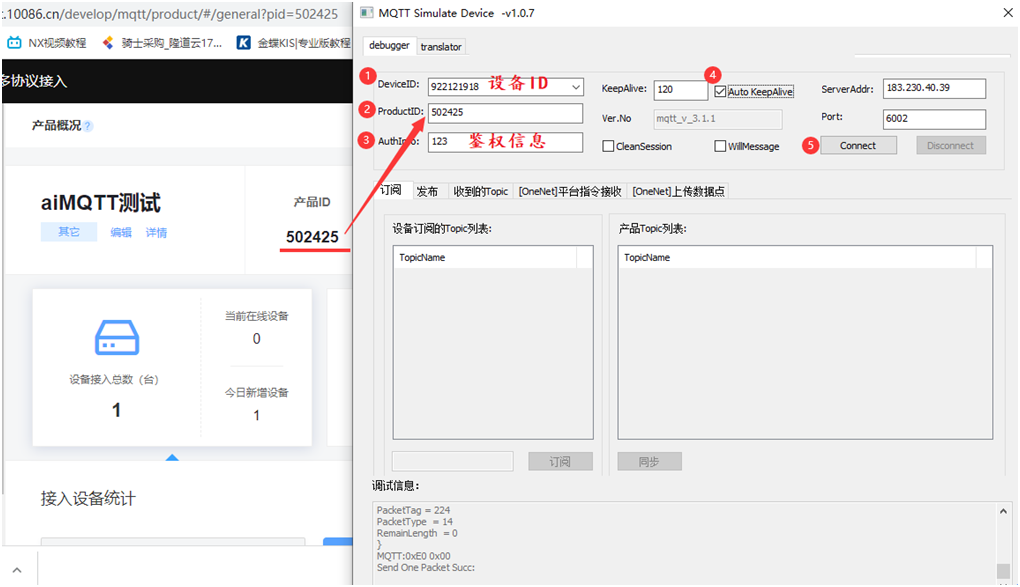
Task: Click the NX视频教程 bookmark icon
Action: [14, 43]
